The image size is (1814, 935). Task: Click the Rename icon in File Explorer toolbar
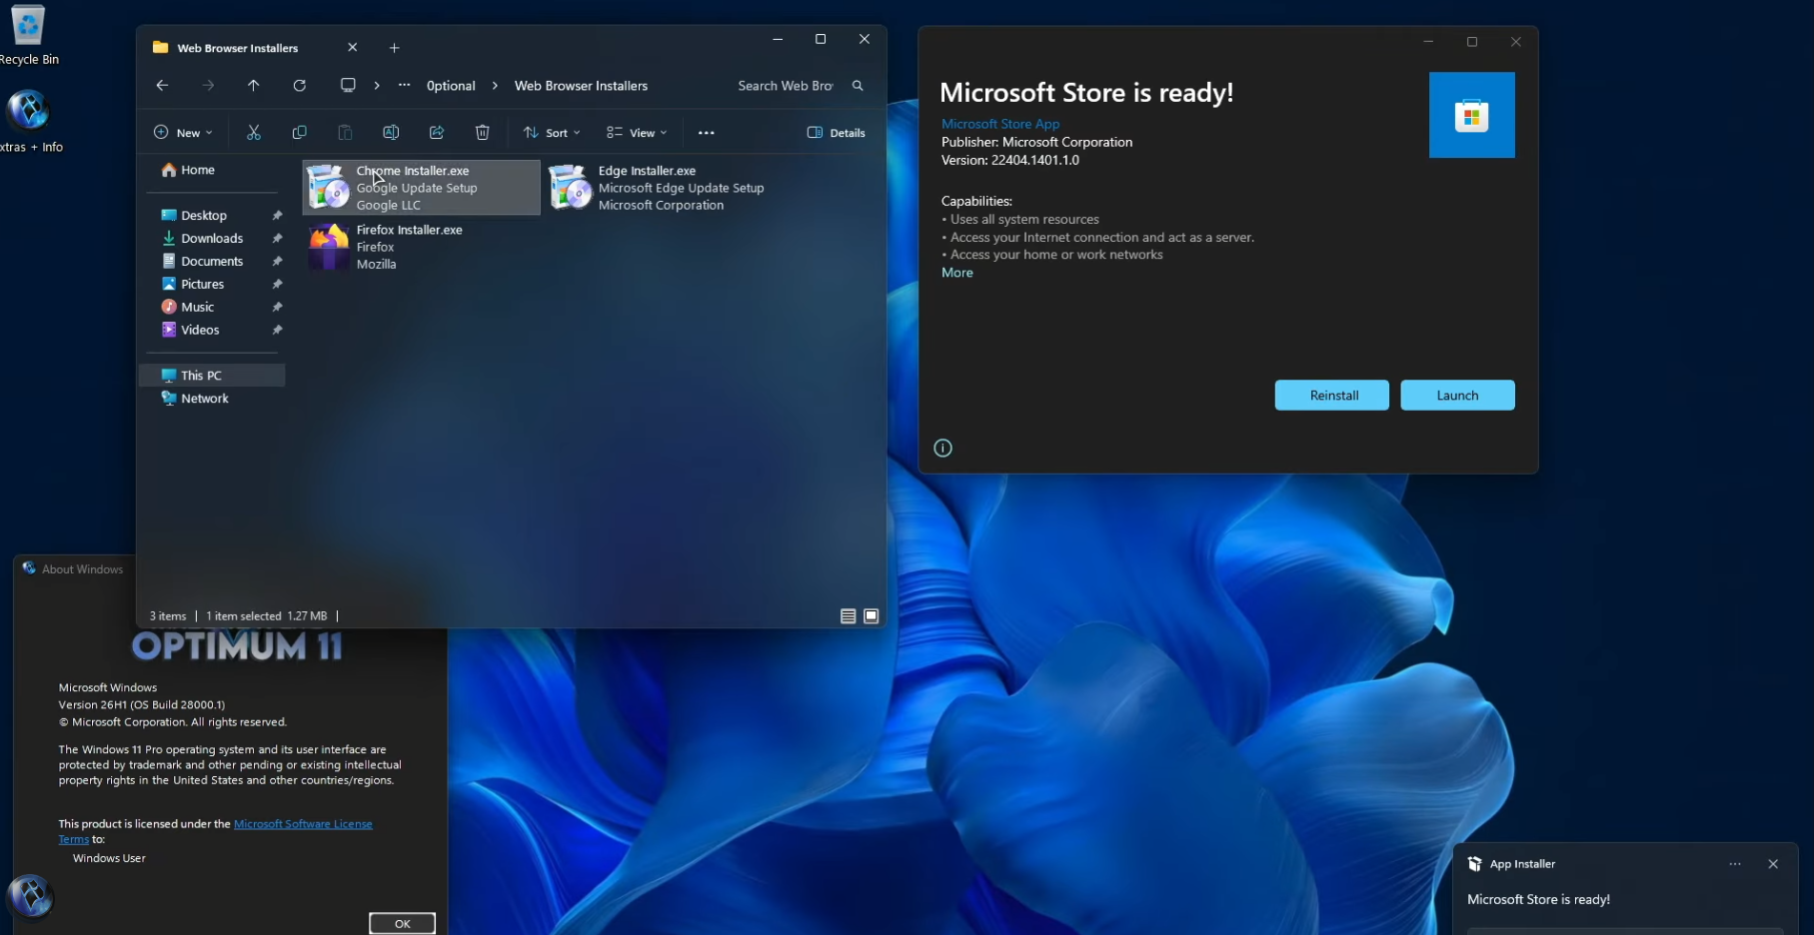391,132
